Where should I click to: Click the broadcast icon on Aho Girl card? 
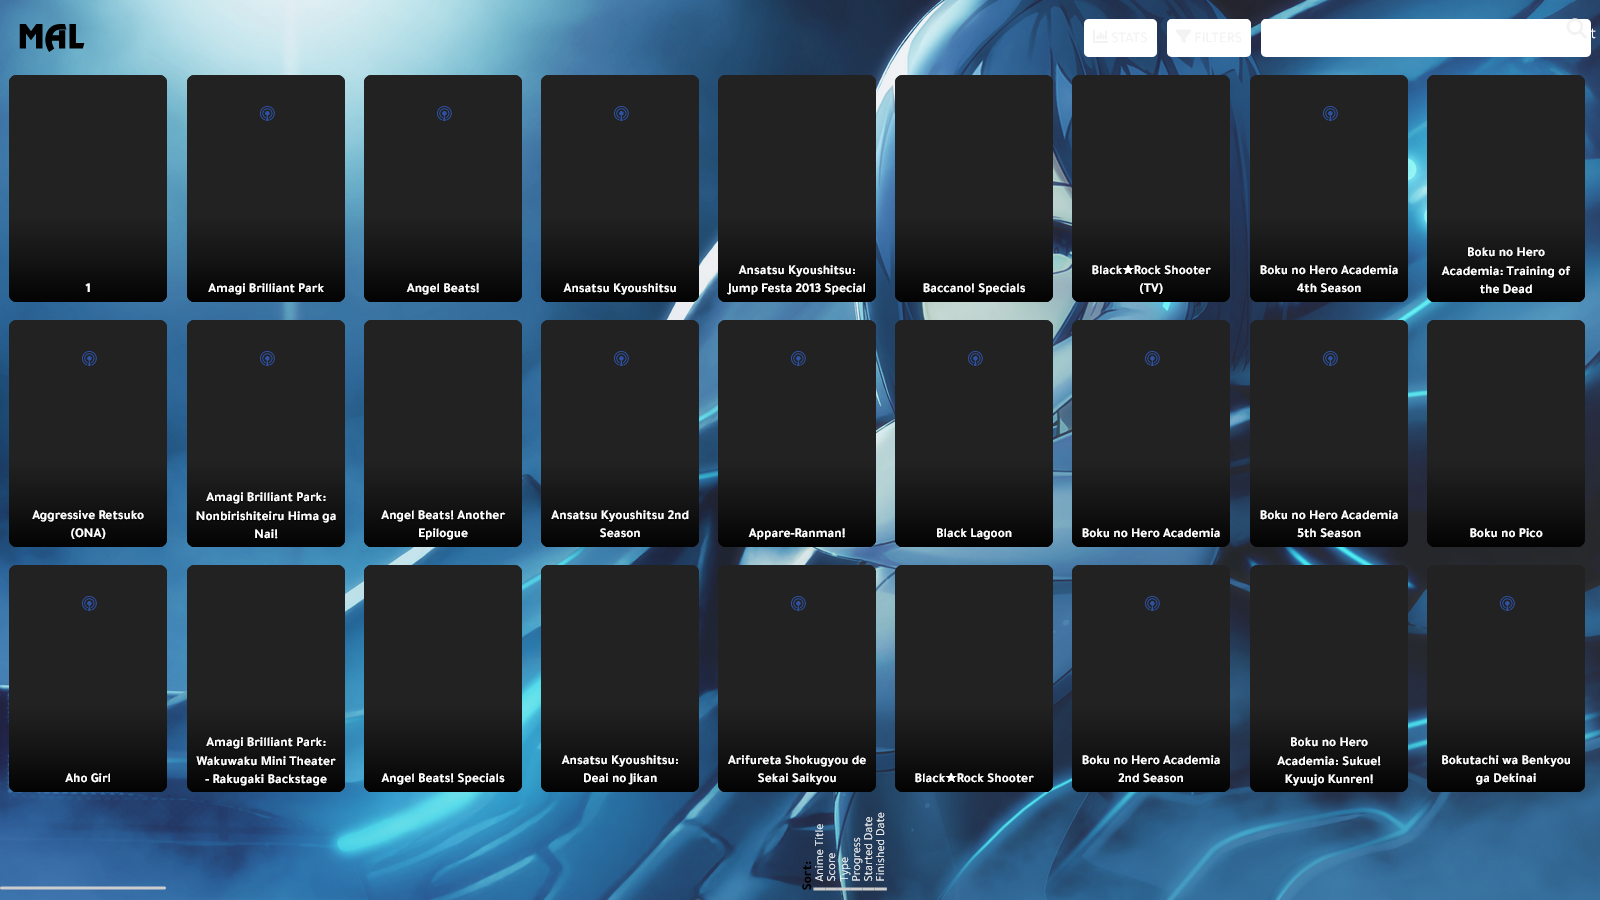coord(89,604)
